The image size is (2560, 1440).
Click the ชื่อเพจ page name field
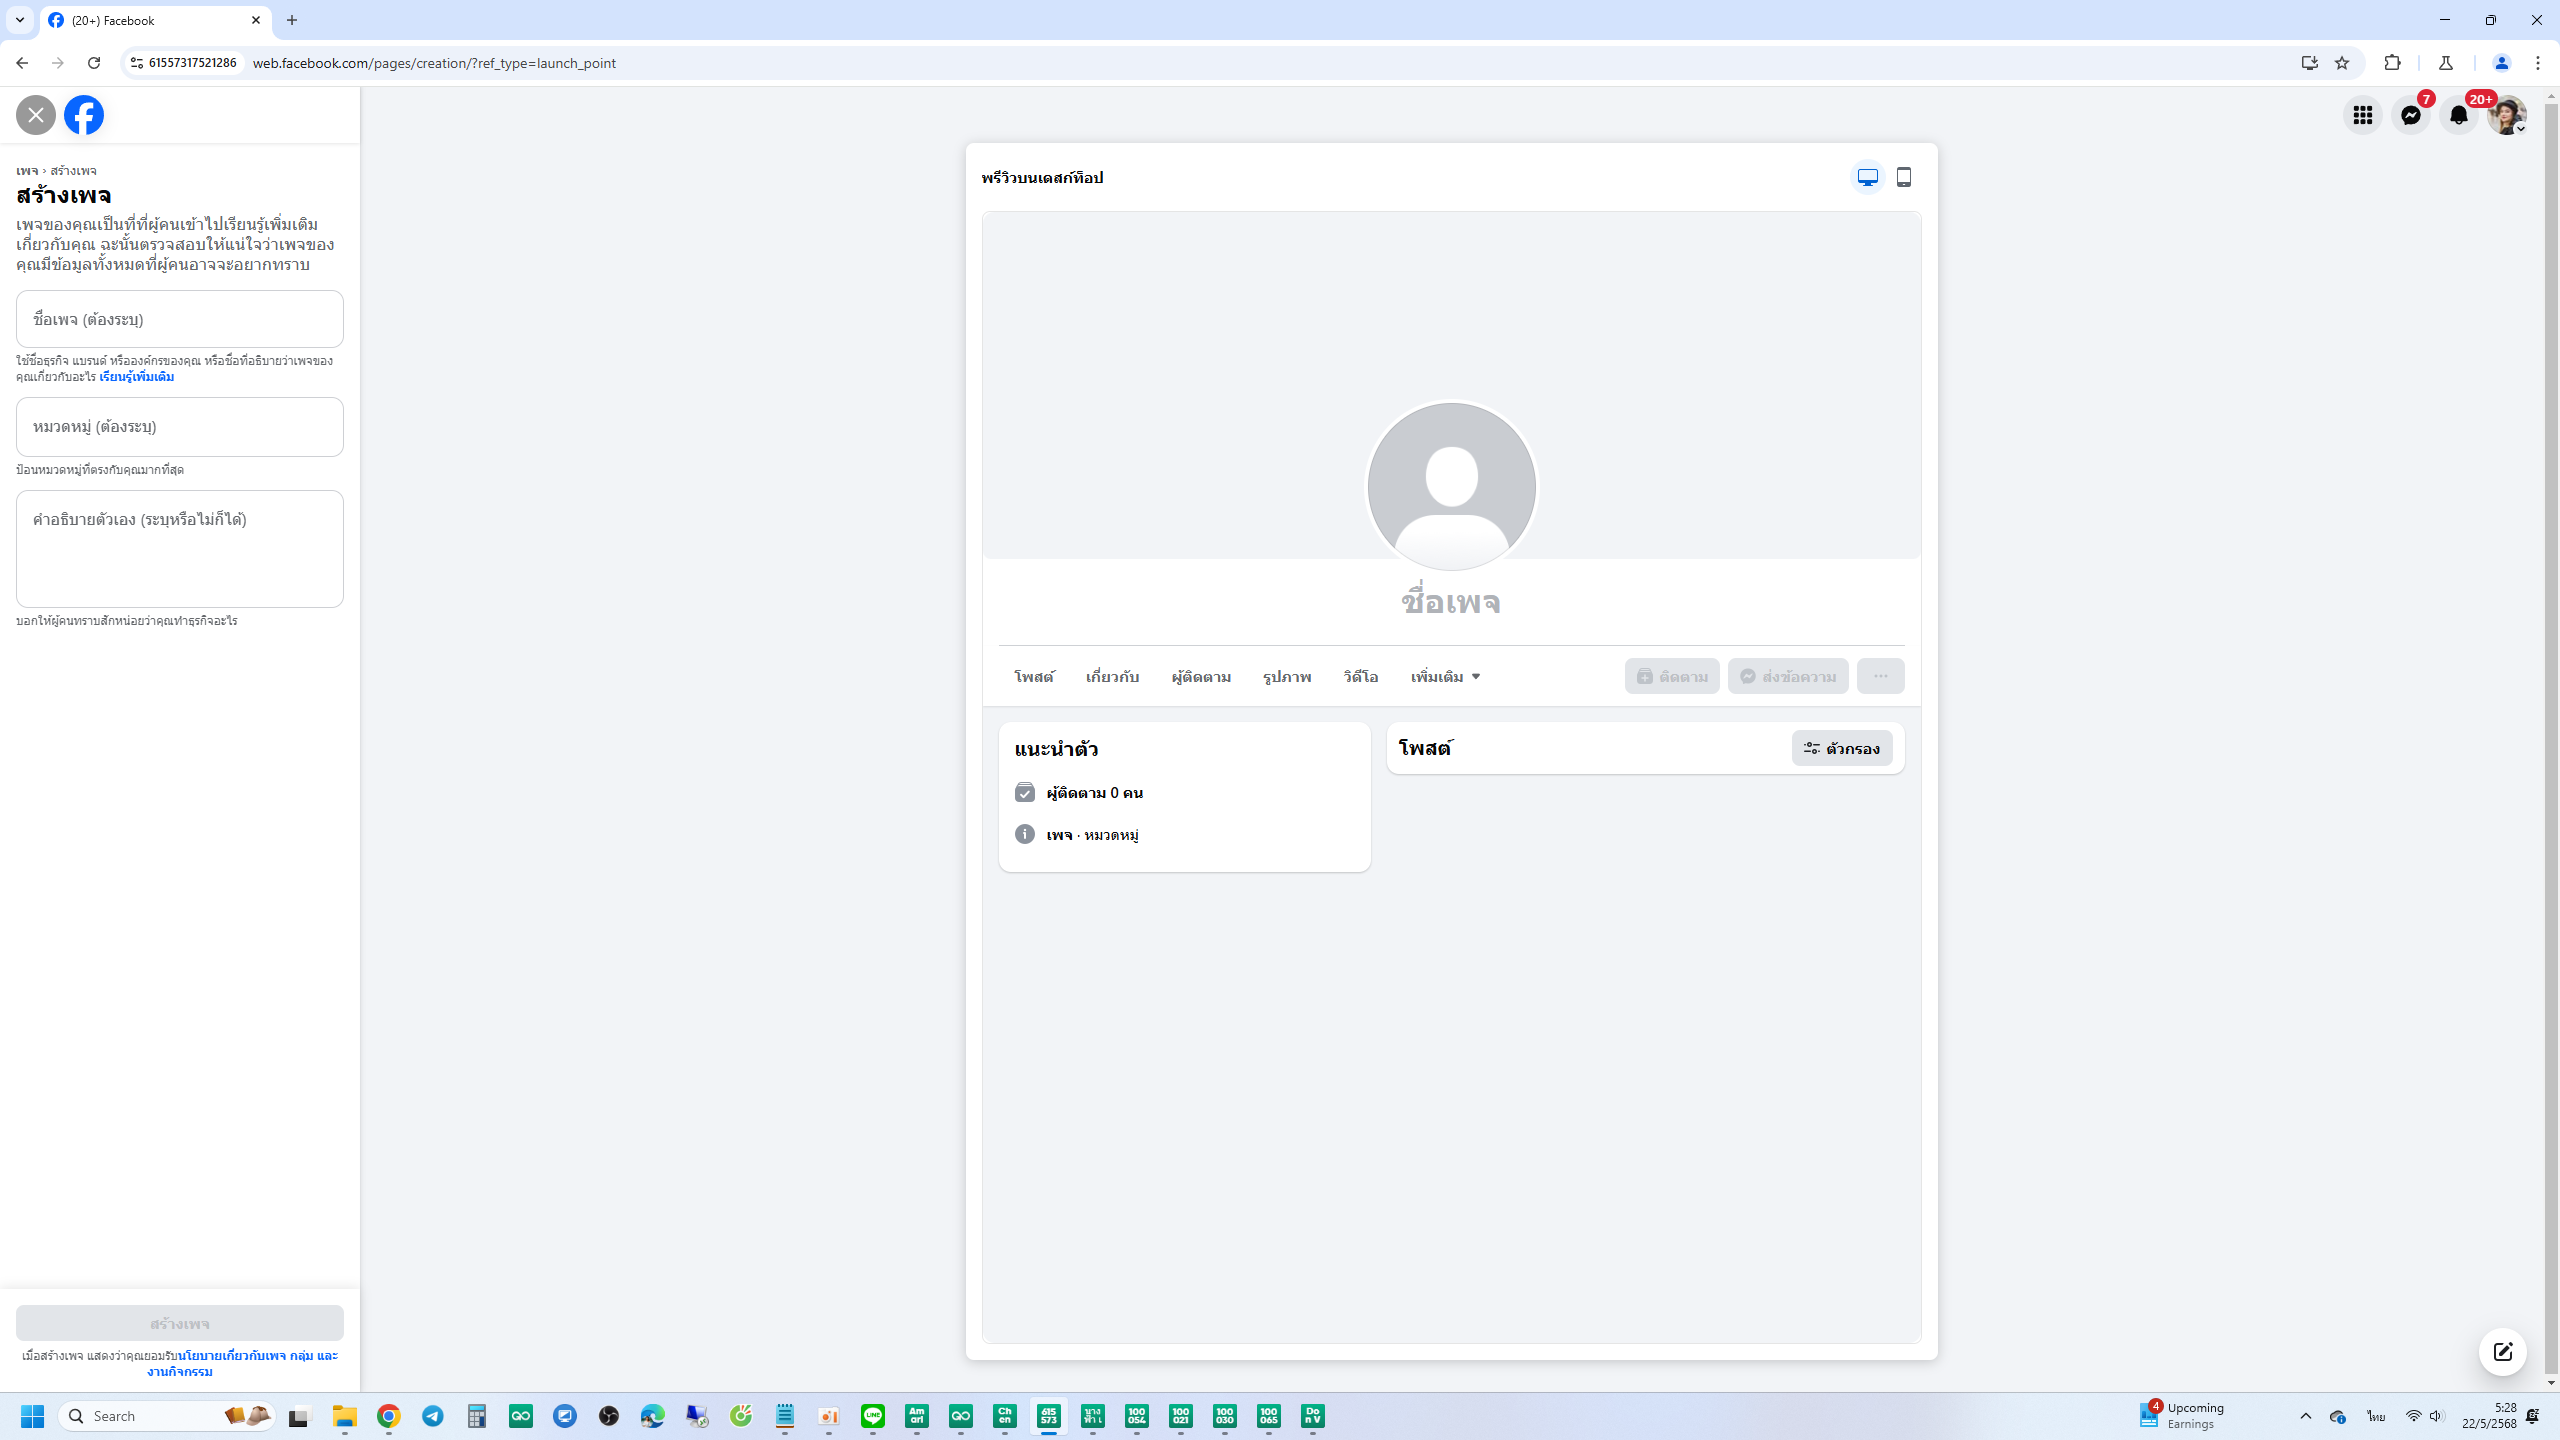pyautogui.click(x=180, y=319)
